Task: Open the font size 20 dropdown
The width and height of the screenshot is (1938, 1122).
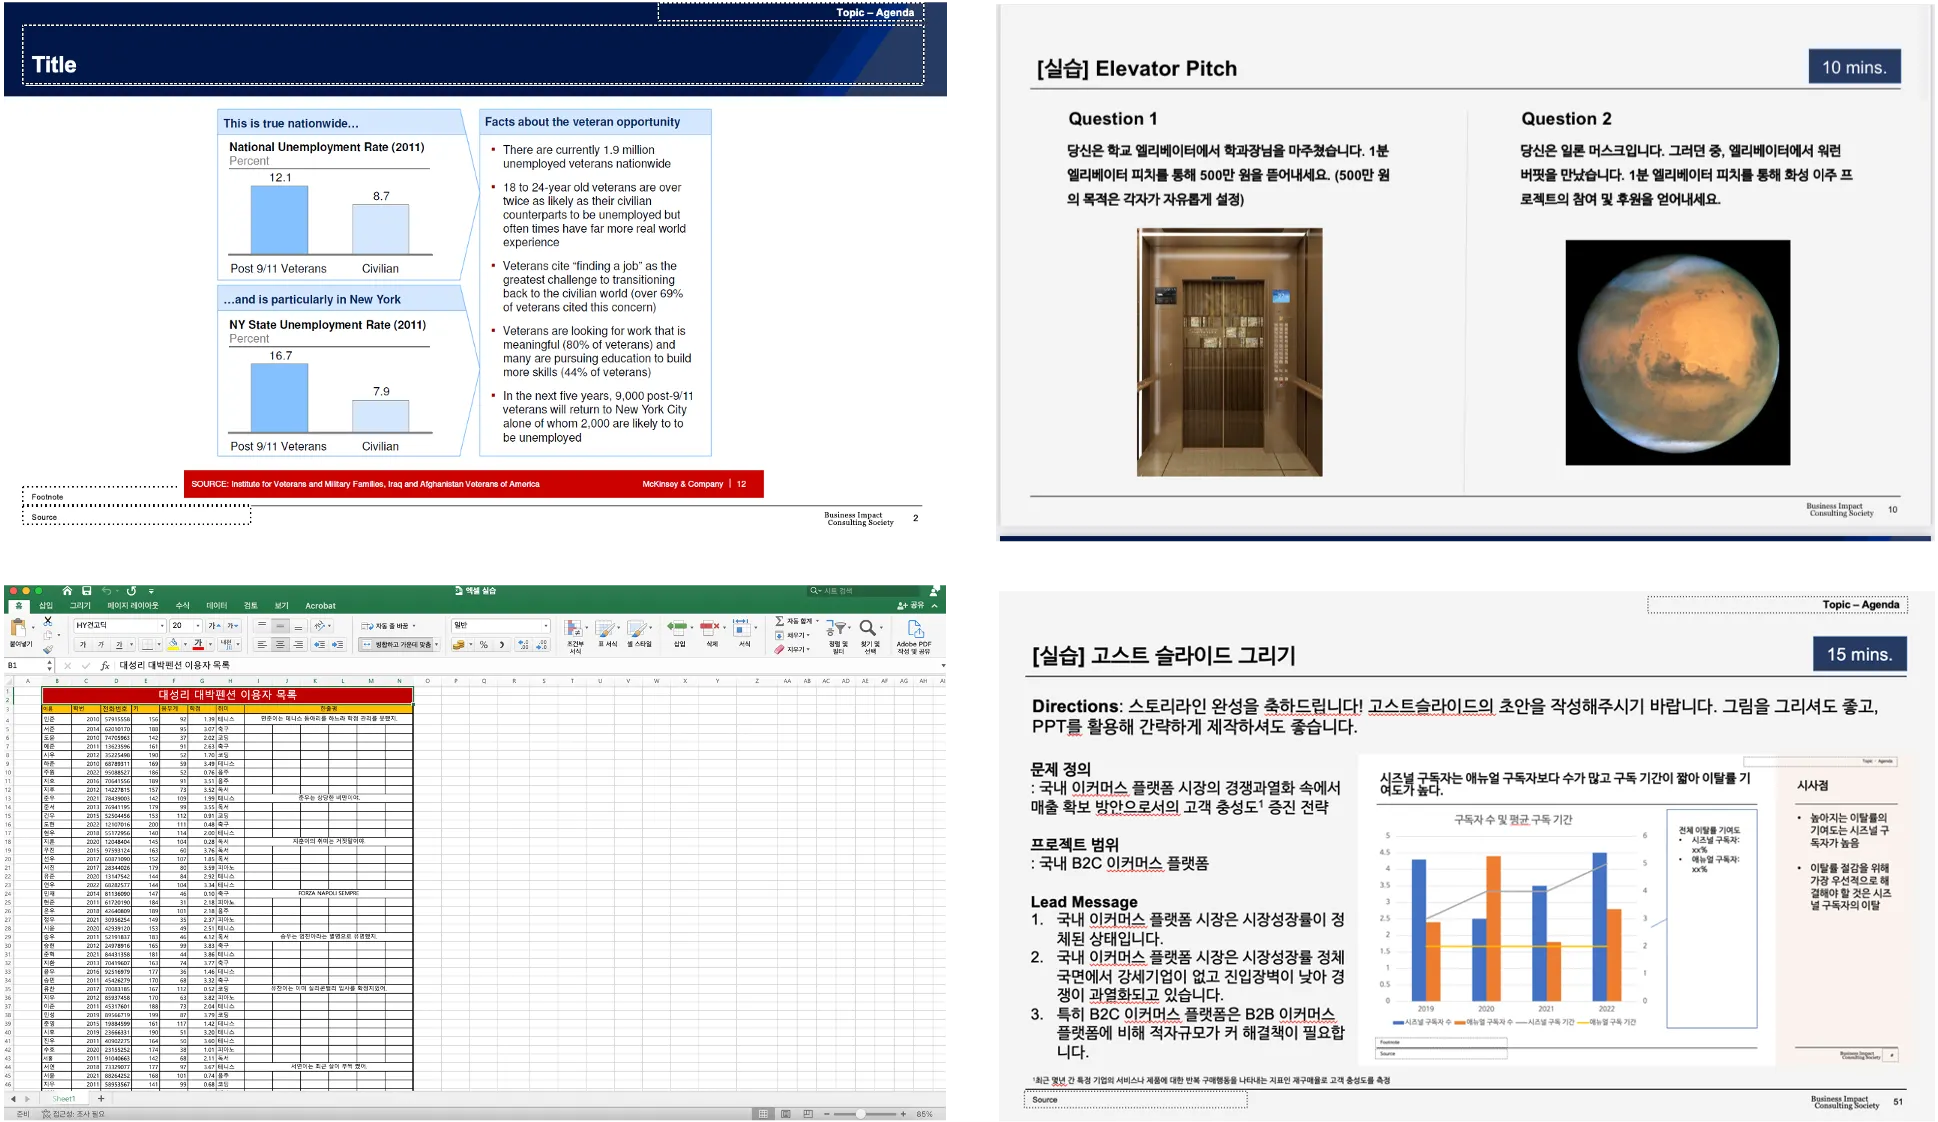Action: coord(198,626)
